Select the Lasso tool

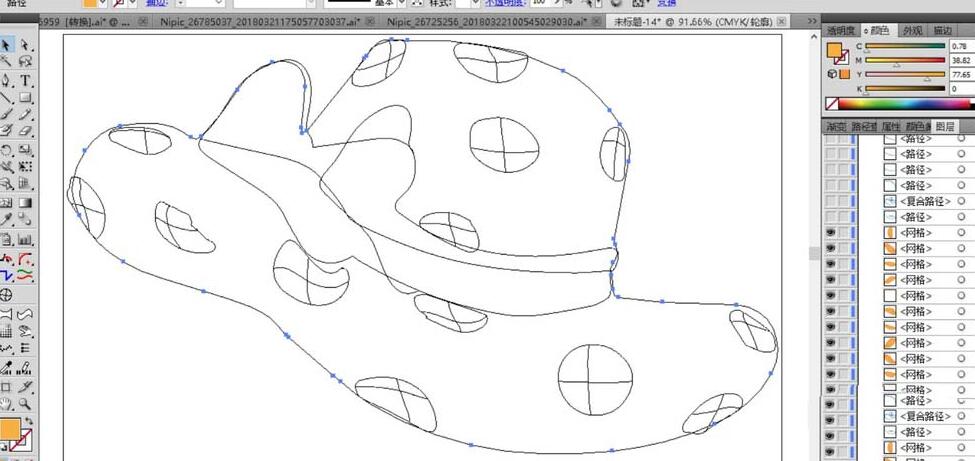pos(25,62)
